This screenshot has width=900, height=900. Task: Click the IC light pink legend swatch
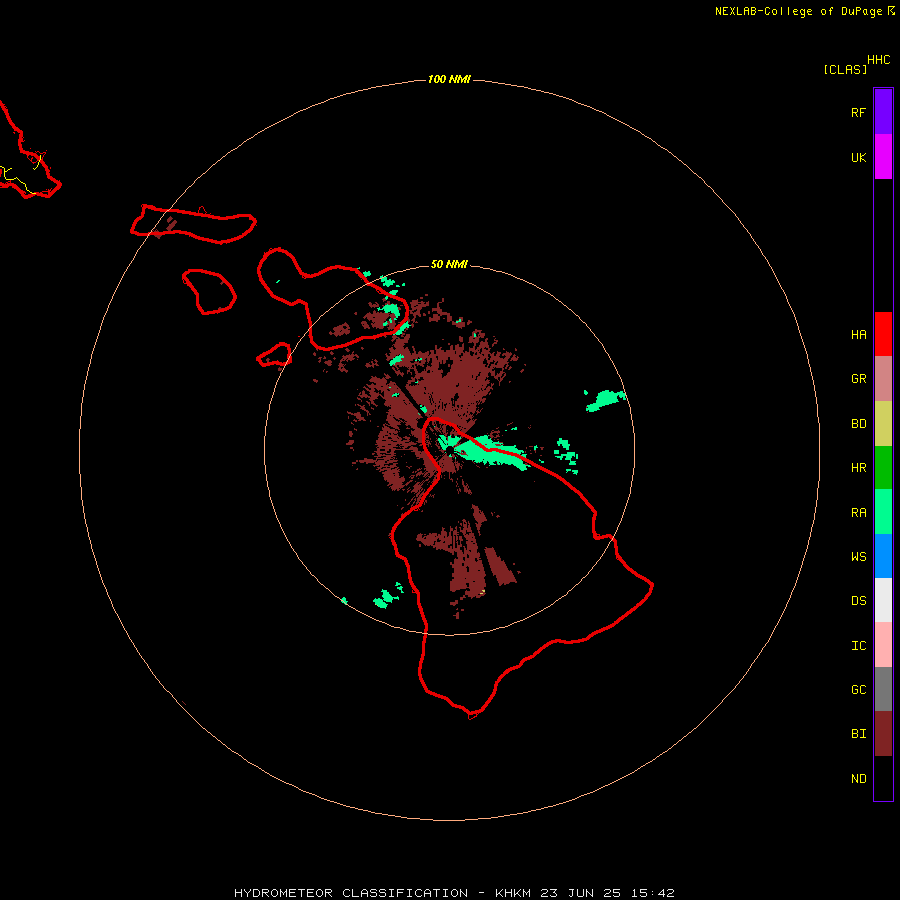click(x=883, y=645)
